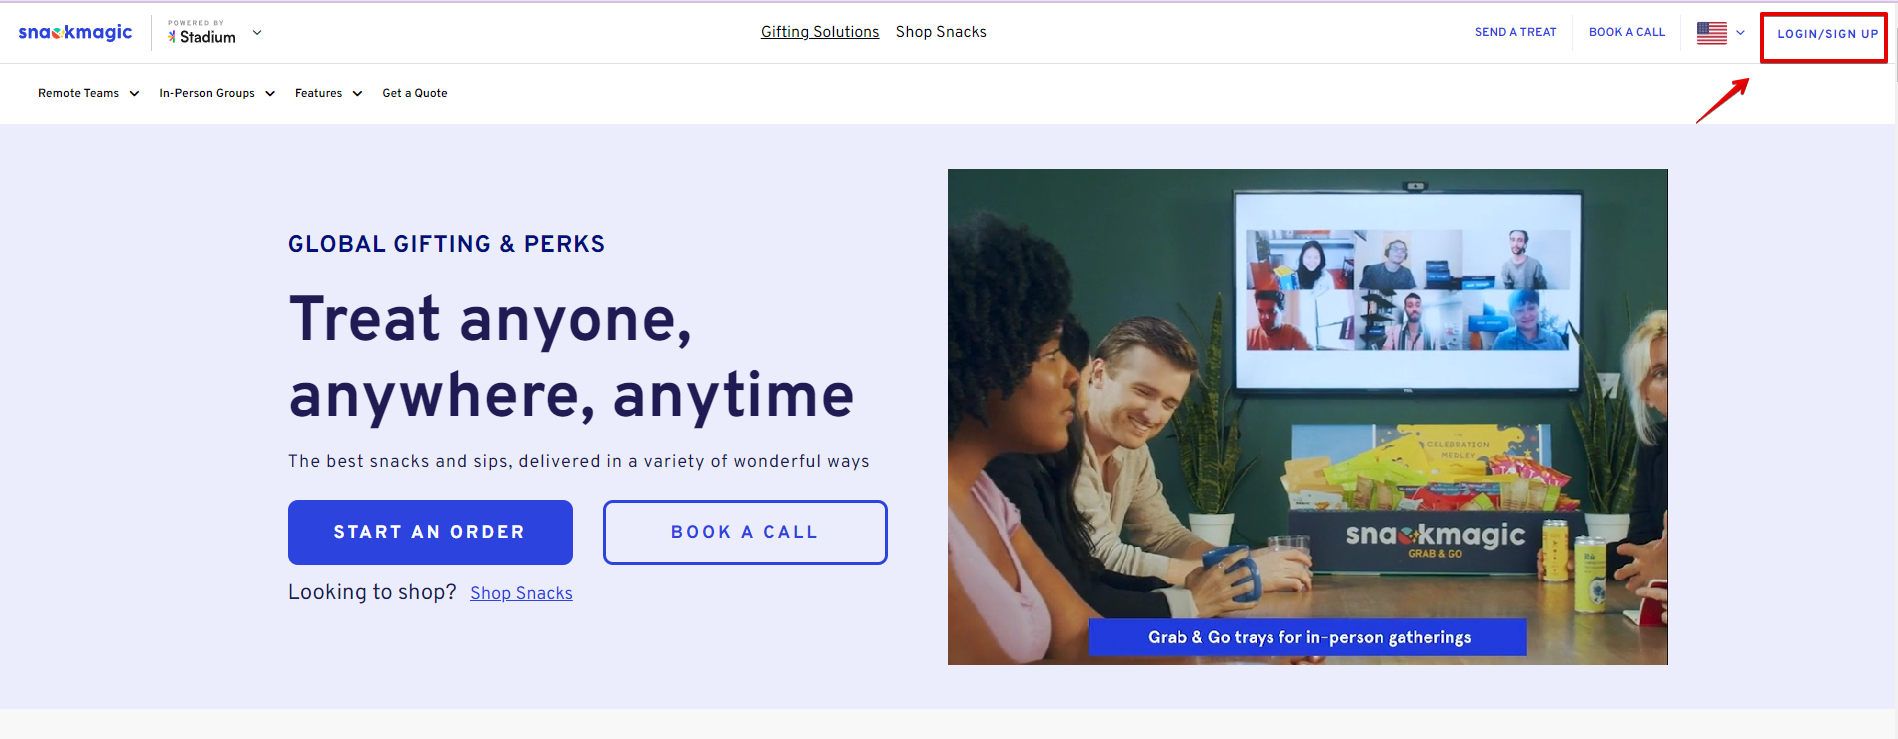Click the Grab & Go trays banner
This screenshot has height=739, width=1898.
pos(1308,637)
